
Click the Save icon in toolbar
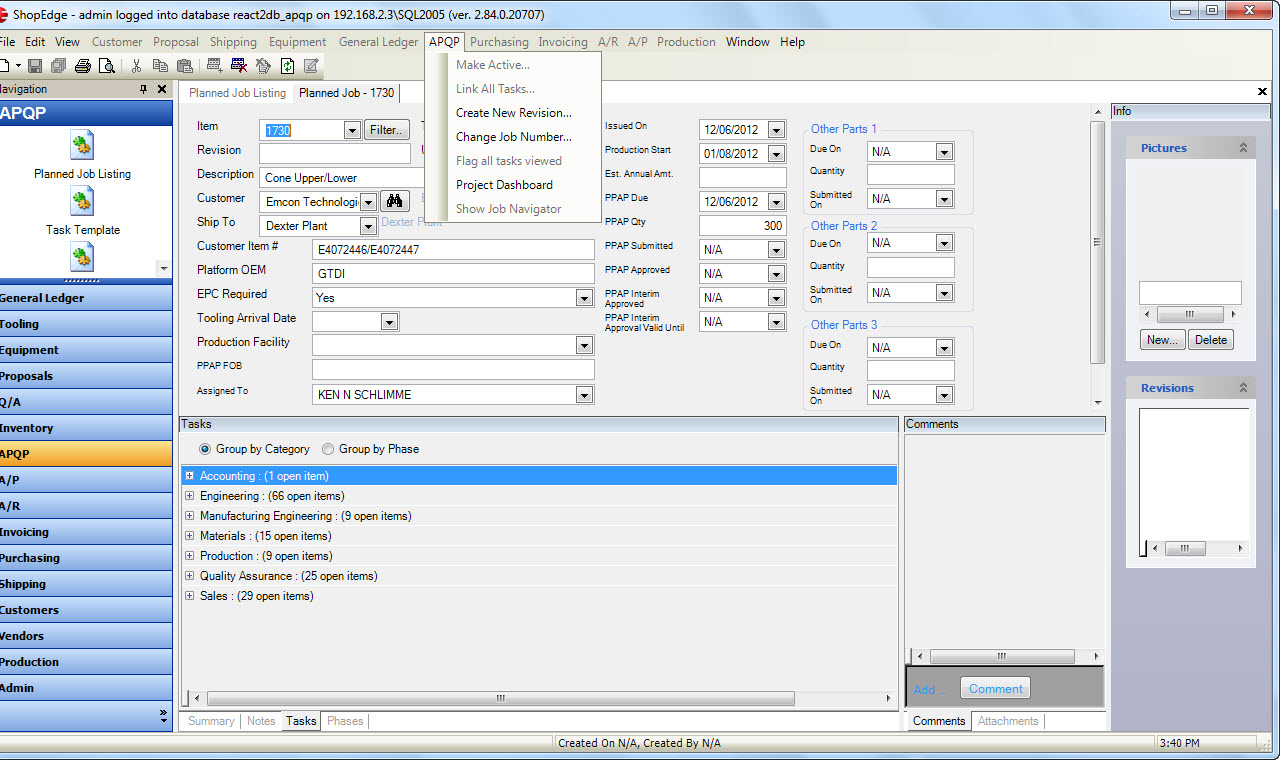(x=35, y=66)
